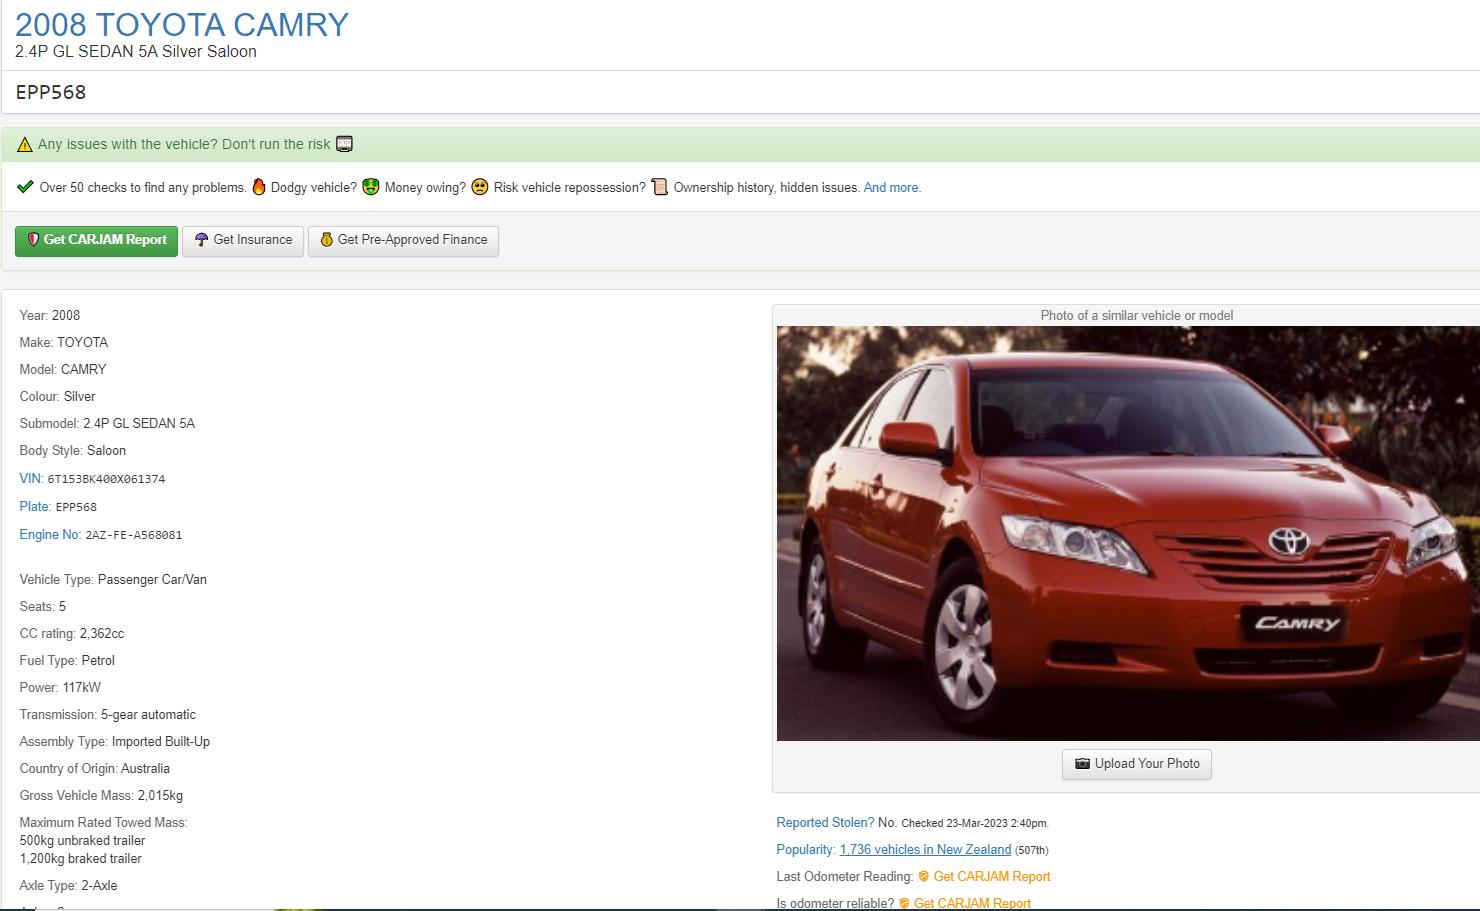Click the 'Model: CAMRY' row
The image size is (1480, 911).
click(x=63, y=369)
